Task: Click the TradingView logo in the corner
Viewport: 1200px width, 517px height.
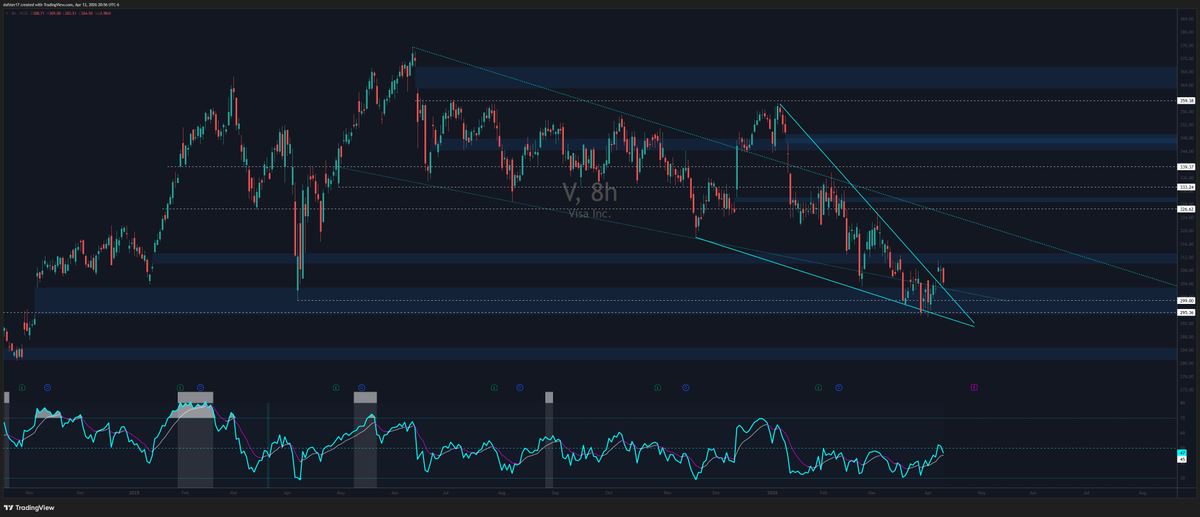Action: pos(29,507)
